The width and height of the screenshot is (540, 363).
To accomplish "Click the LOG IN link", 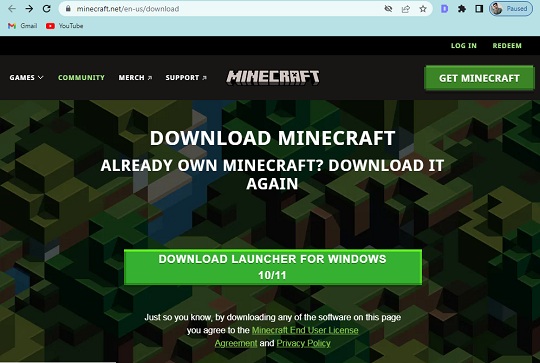I will coord(464,45).
